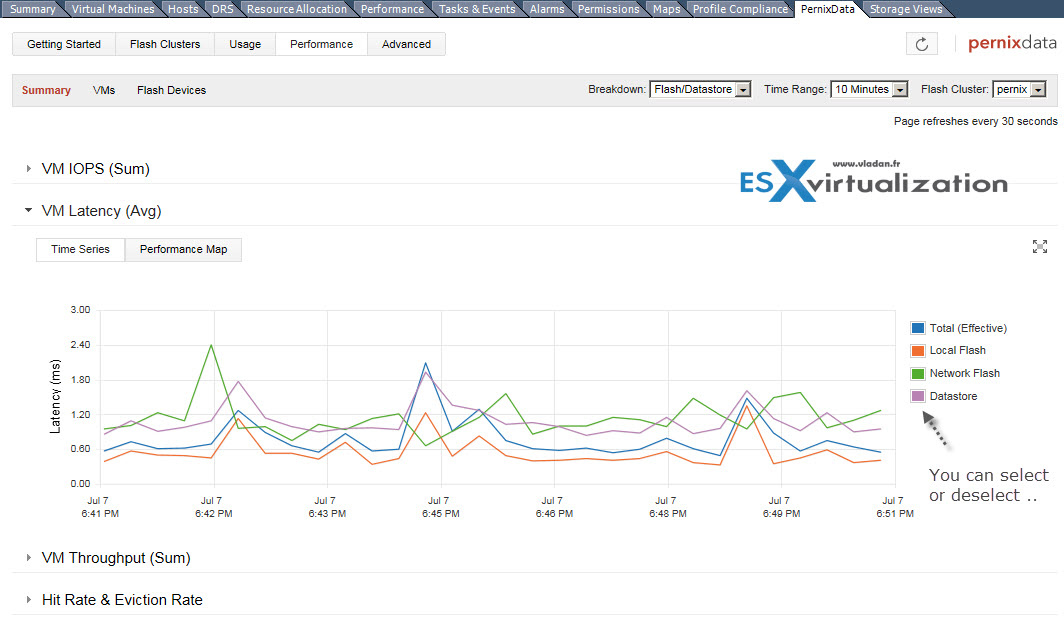The image size is (1064, 623).
Task: Expand Hit Rate & Eviction Rate section
Action: [28, 599]
